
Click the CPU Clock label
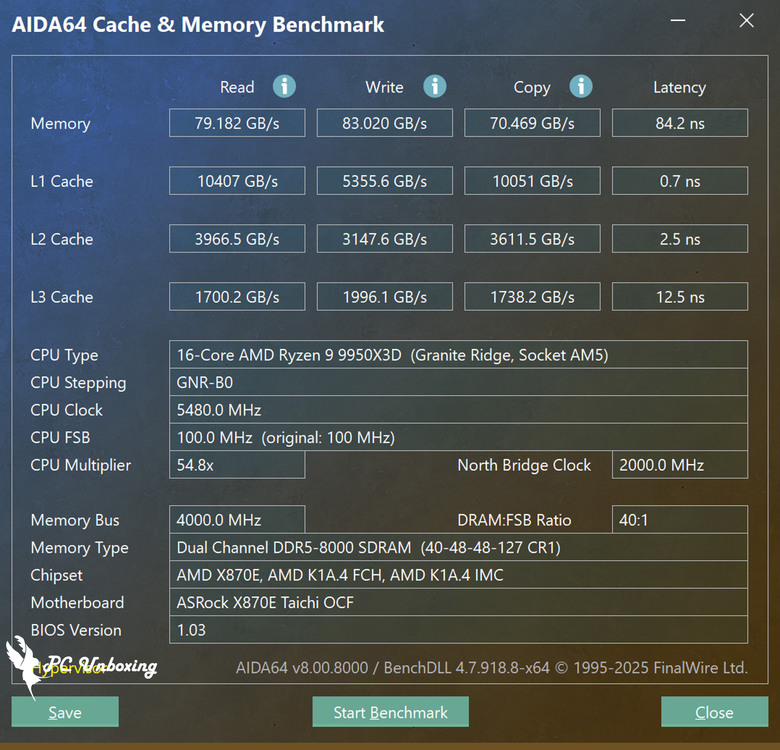click(66, 410)
